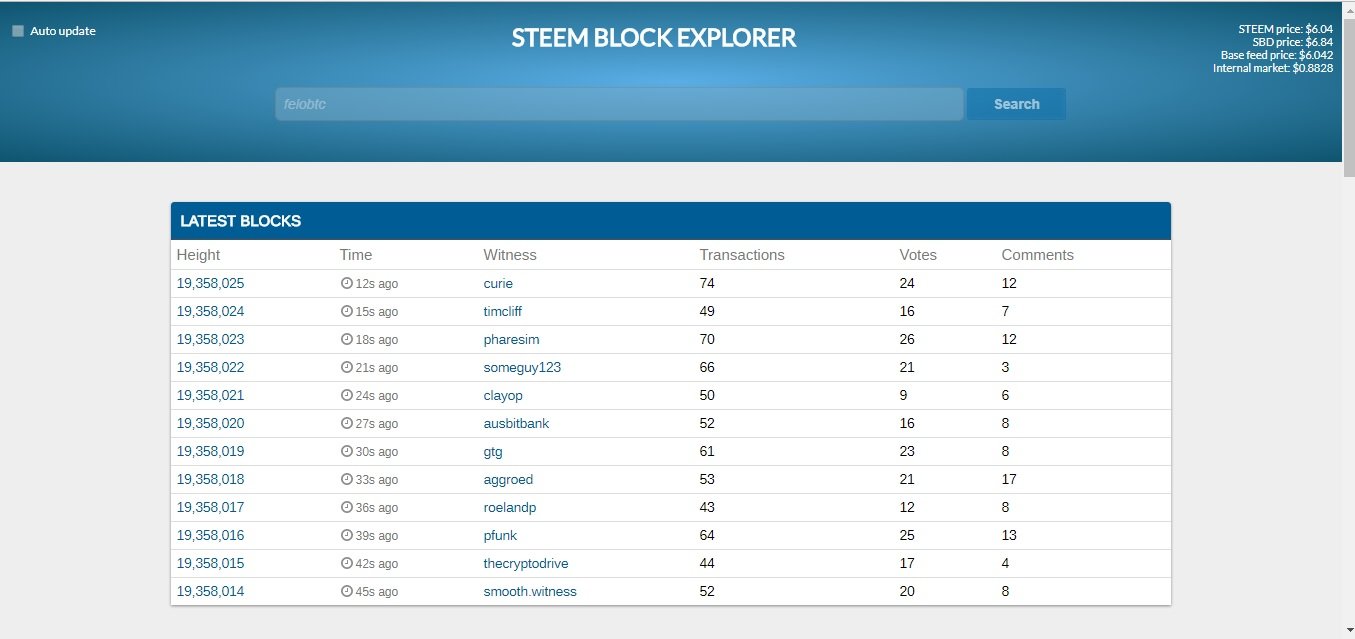
Task: Click clock icon beside 24s ago
Action: 347,395
